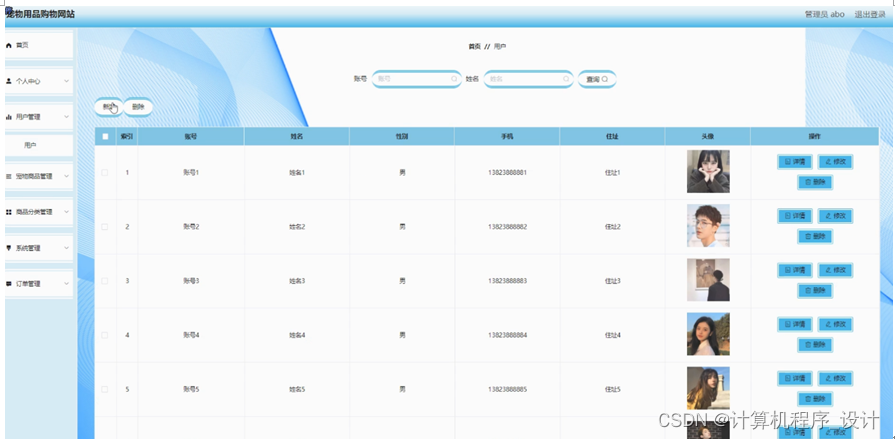The height and width of the screenshot is (439, 895).
Task: Click avatar thumbnail of 账号2
Action: [x=708, y=225]
